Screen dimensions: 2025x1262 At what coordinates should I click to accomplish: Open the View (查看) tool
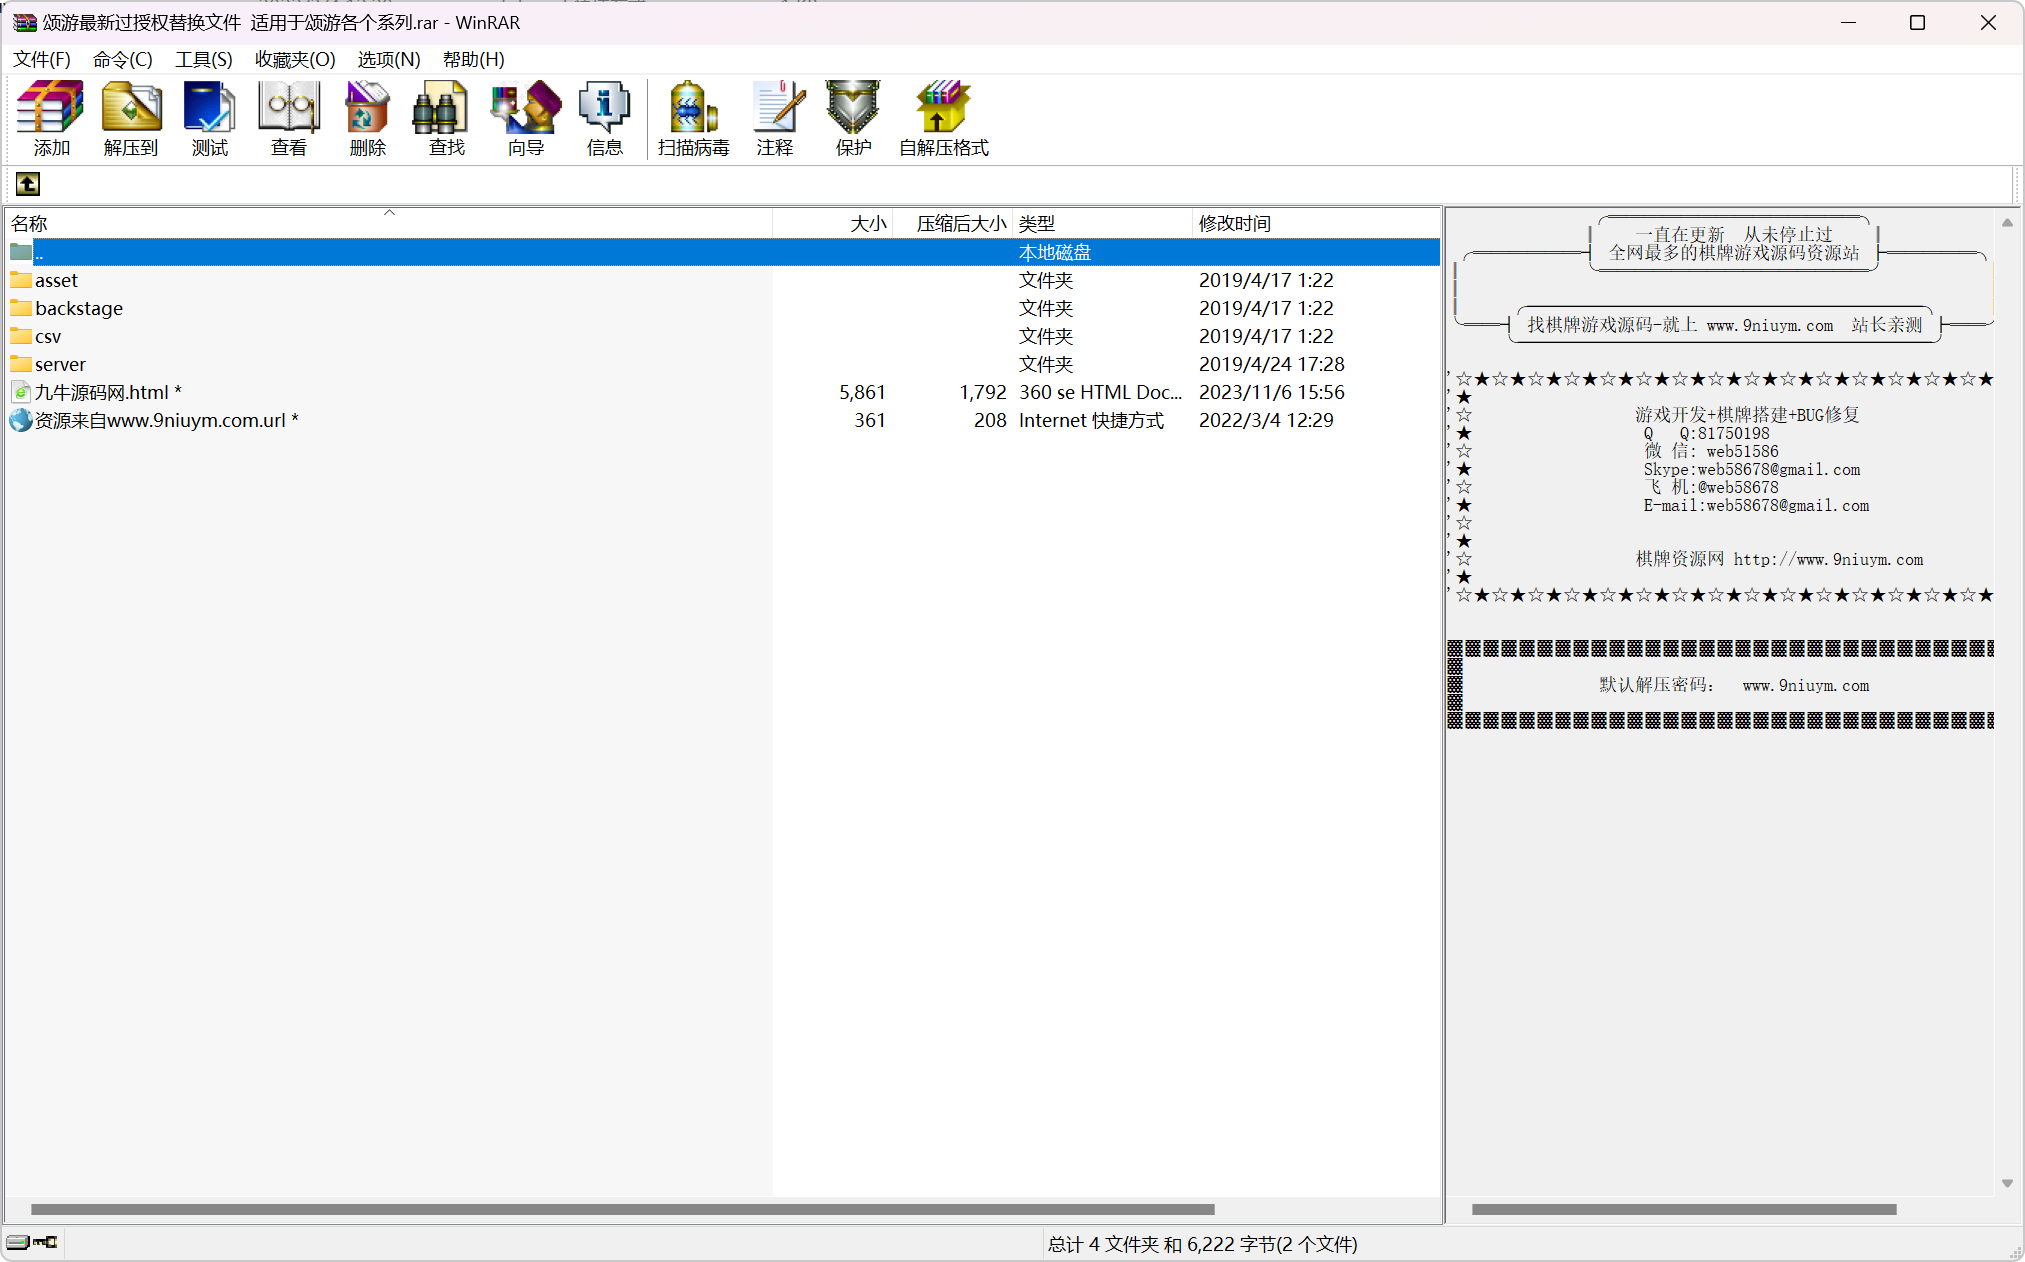click(x=289, y=119)
